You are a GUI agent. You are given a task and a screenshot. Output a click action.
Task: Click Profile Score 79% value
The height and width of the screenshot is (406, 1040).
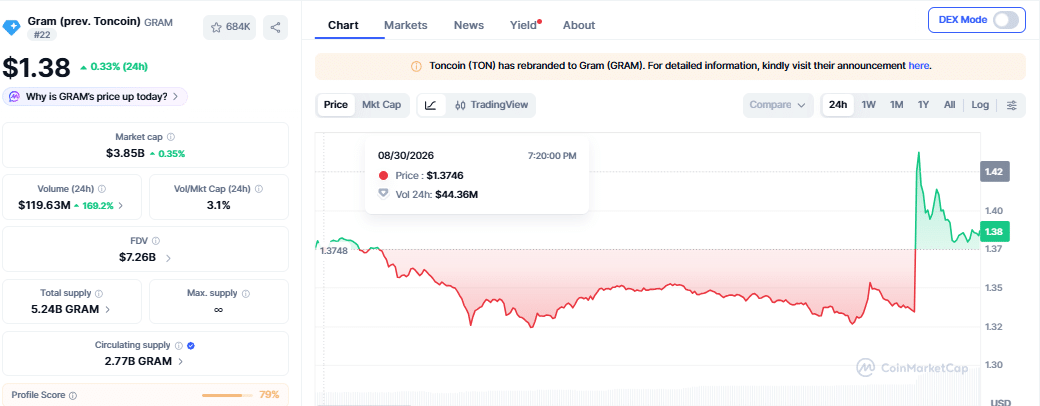tap(269, 395)
